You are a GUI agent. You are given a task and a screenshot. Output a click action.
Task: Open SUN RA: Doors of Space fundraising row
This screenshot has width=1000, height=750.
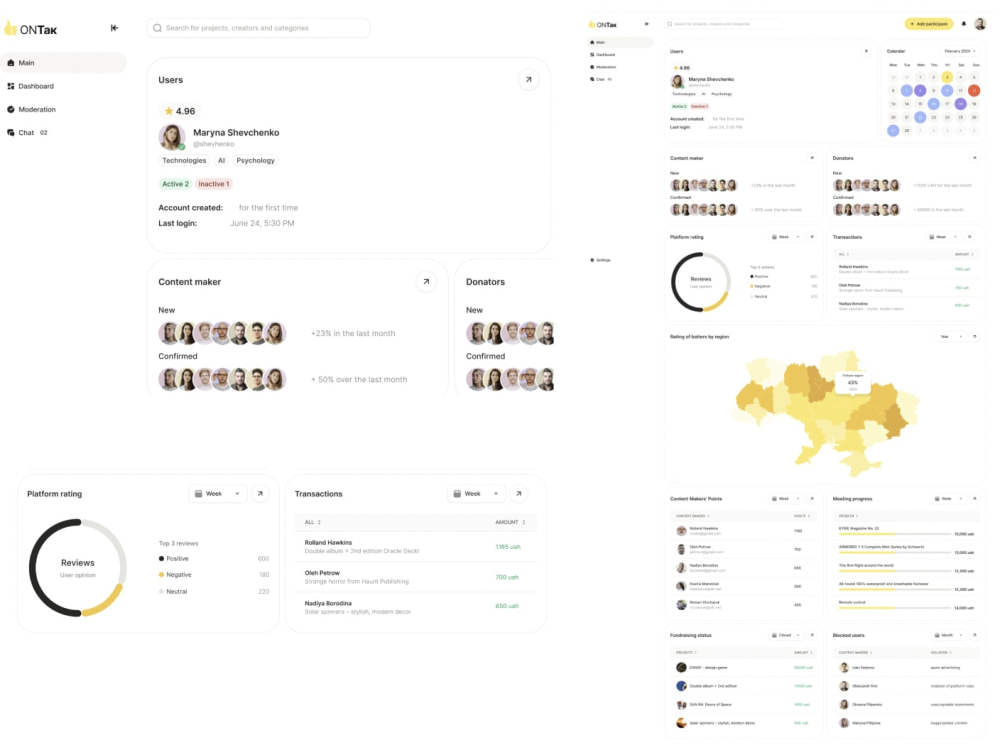(743, 705)
